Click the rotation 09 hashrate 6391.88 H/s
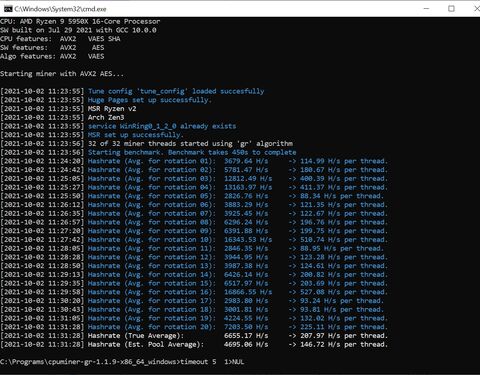Screen dimensions: 480x375 246,231
